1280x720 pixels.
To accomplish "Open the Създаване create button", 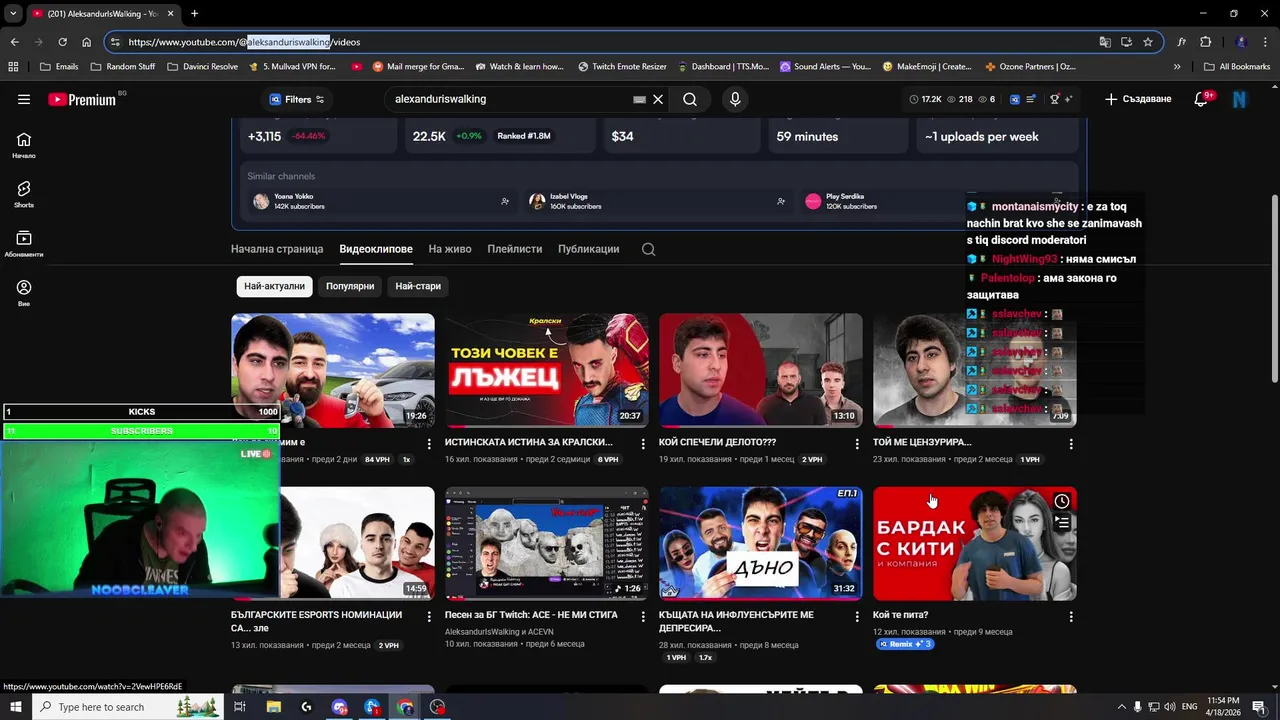I will click(1138, 99).
